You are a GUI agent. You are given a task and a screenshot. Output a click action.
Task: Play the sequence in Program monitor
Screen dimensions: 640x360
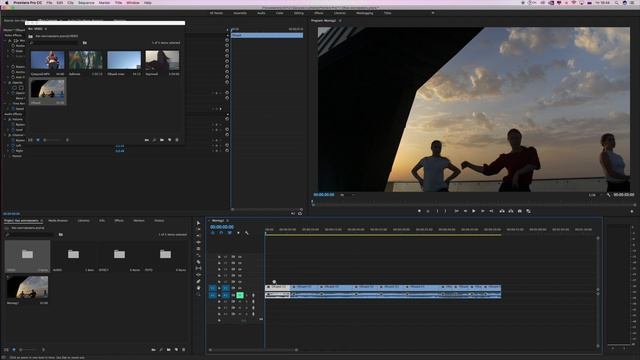pos(473,211)
